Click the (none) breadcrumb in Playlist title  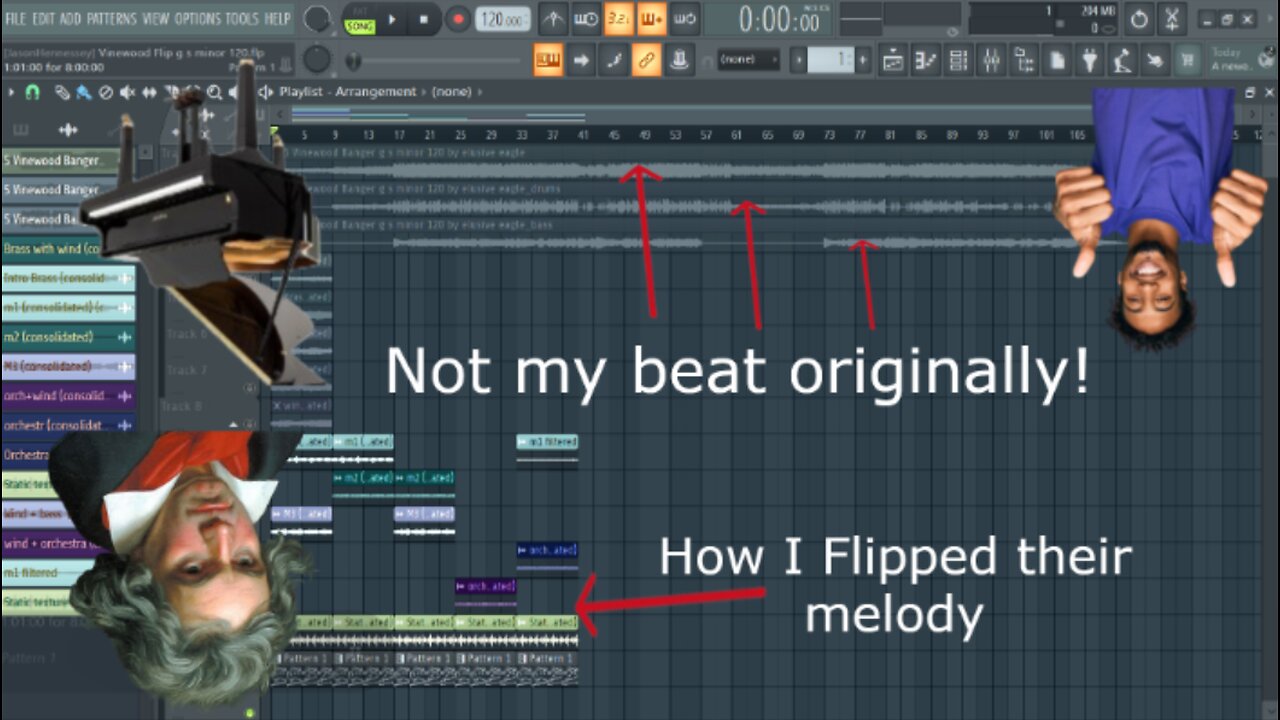click(451, 92)
